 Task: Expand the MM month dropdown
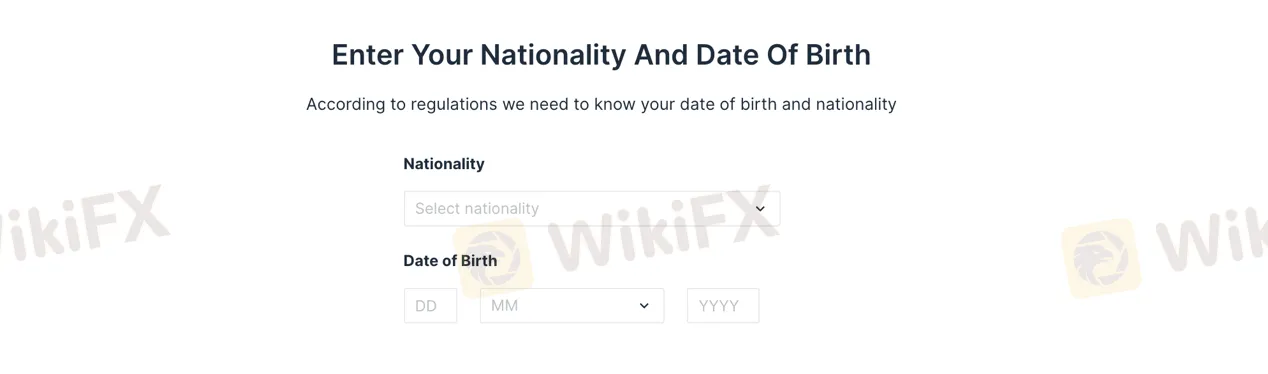tap(572, 306)
